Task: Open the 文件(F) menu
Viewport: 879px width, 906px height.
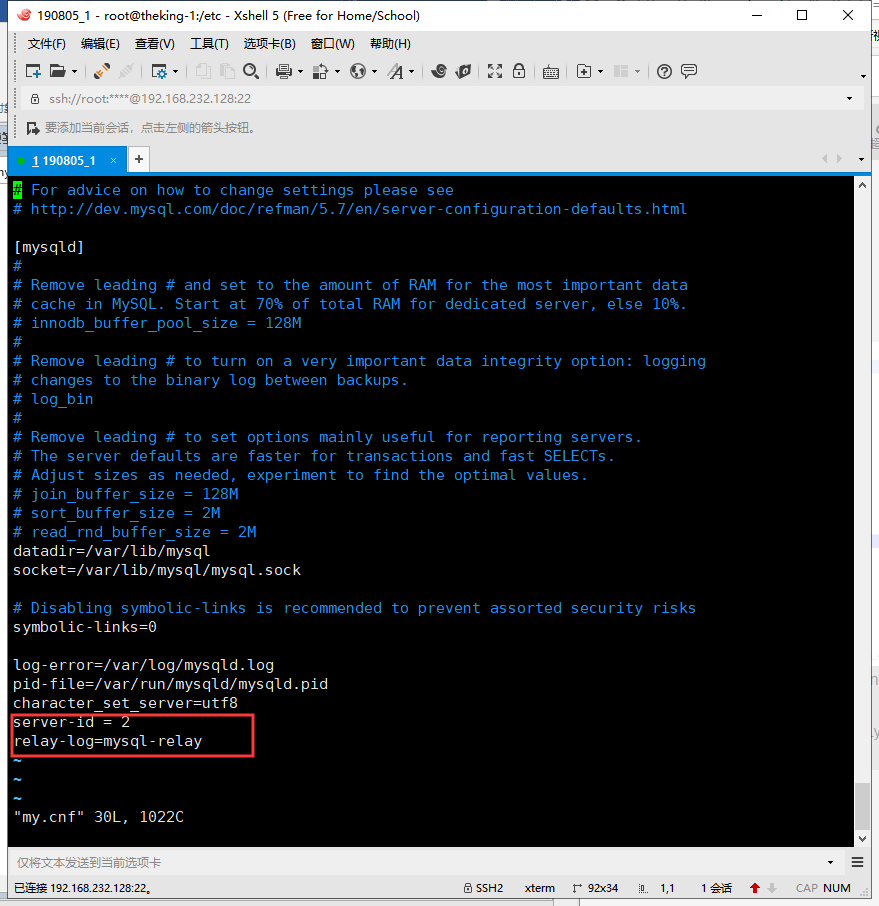Action: (47, 44)
